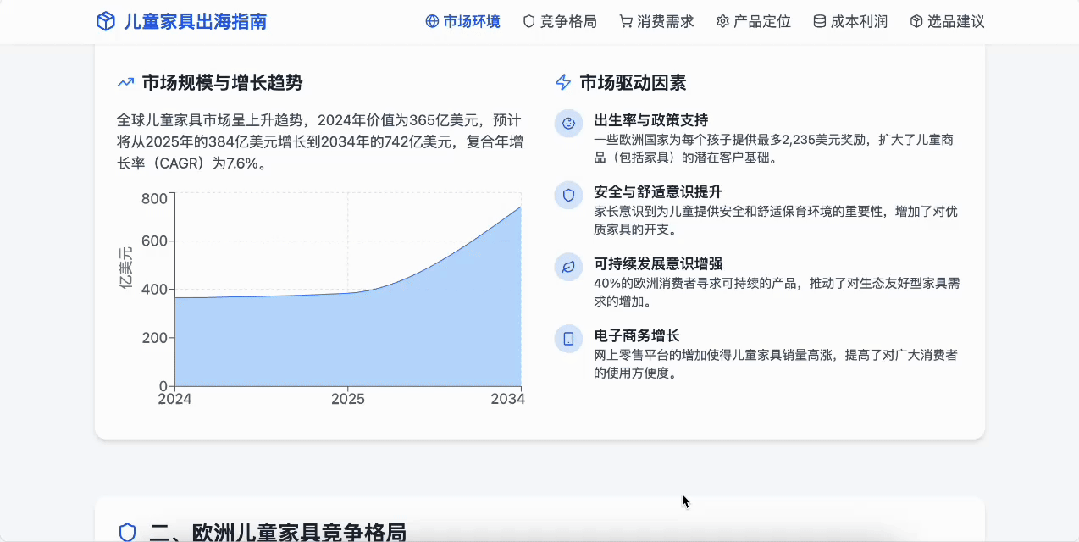
Task: Open the 竞争格局 navigation tab
Action: point(559,21)
